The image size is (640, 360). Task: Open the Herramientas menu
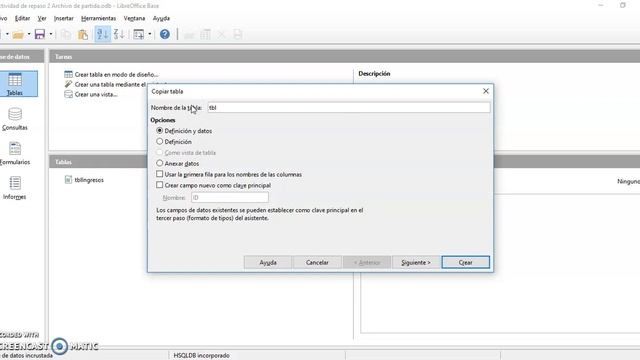(x=98, y=18)
